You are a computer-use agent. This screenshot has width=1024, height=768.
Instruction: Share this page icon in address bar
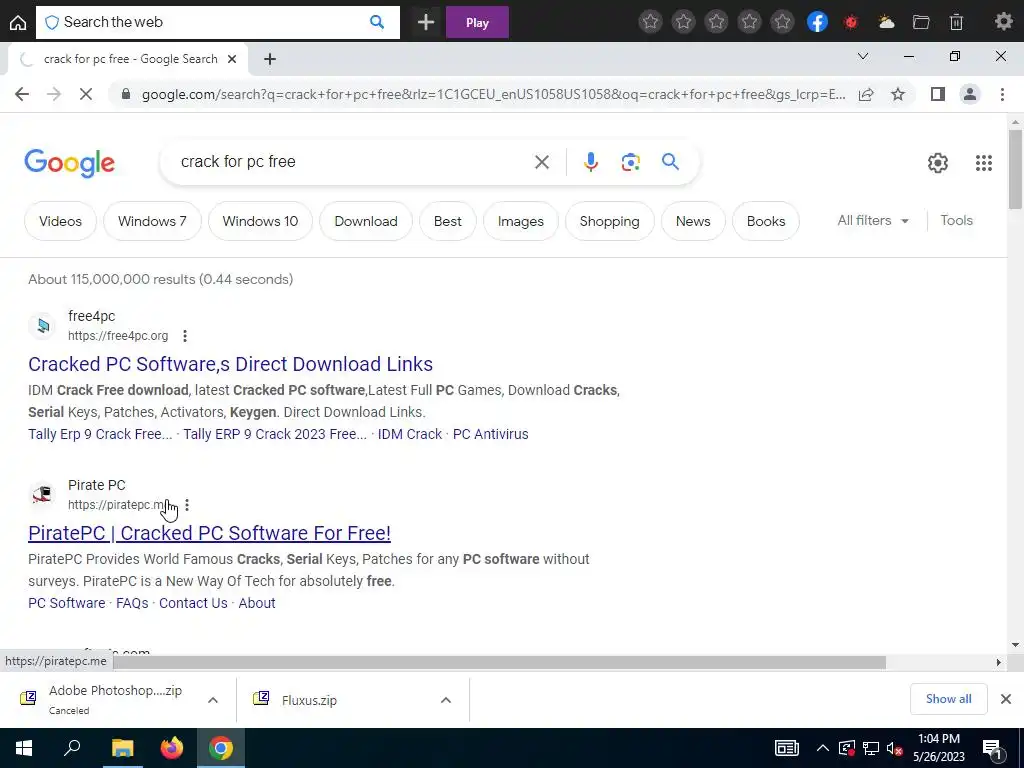[866, 94]
